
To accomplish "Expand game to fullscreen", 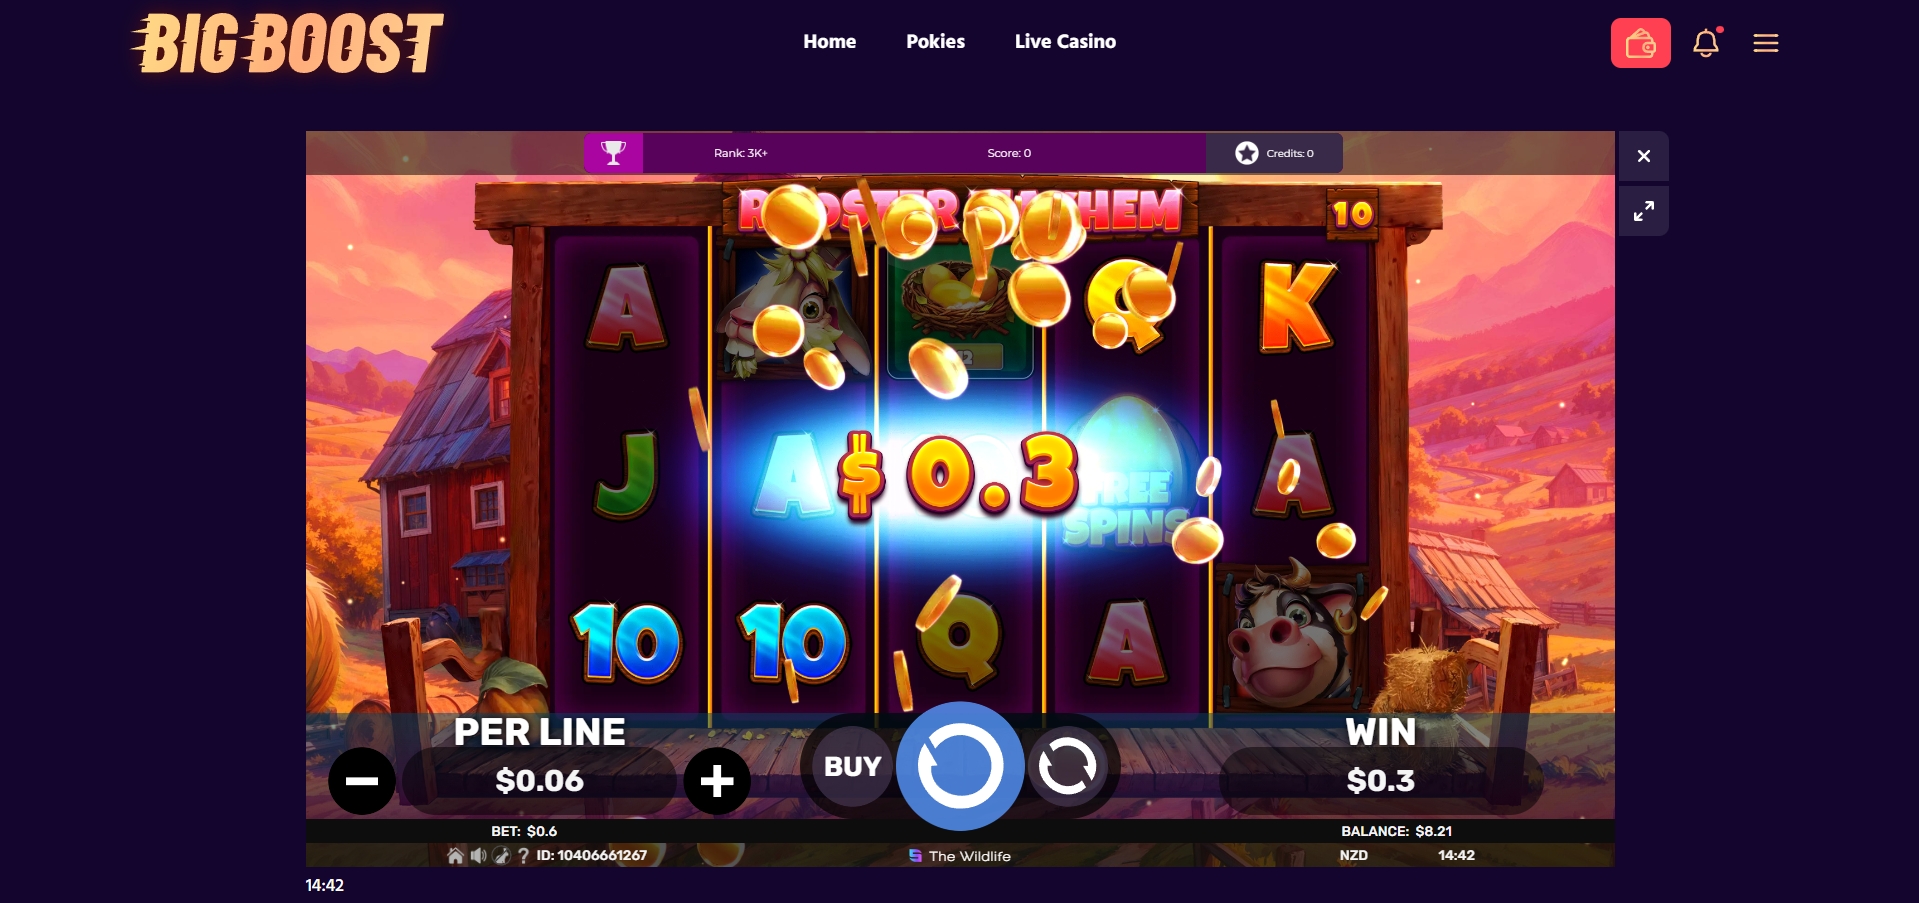I will tap(1643, 211).
